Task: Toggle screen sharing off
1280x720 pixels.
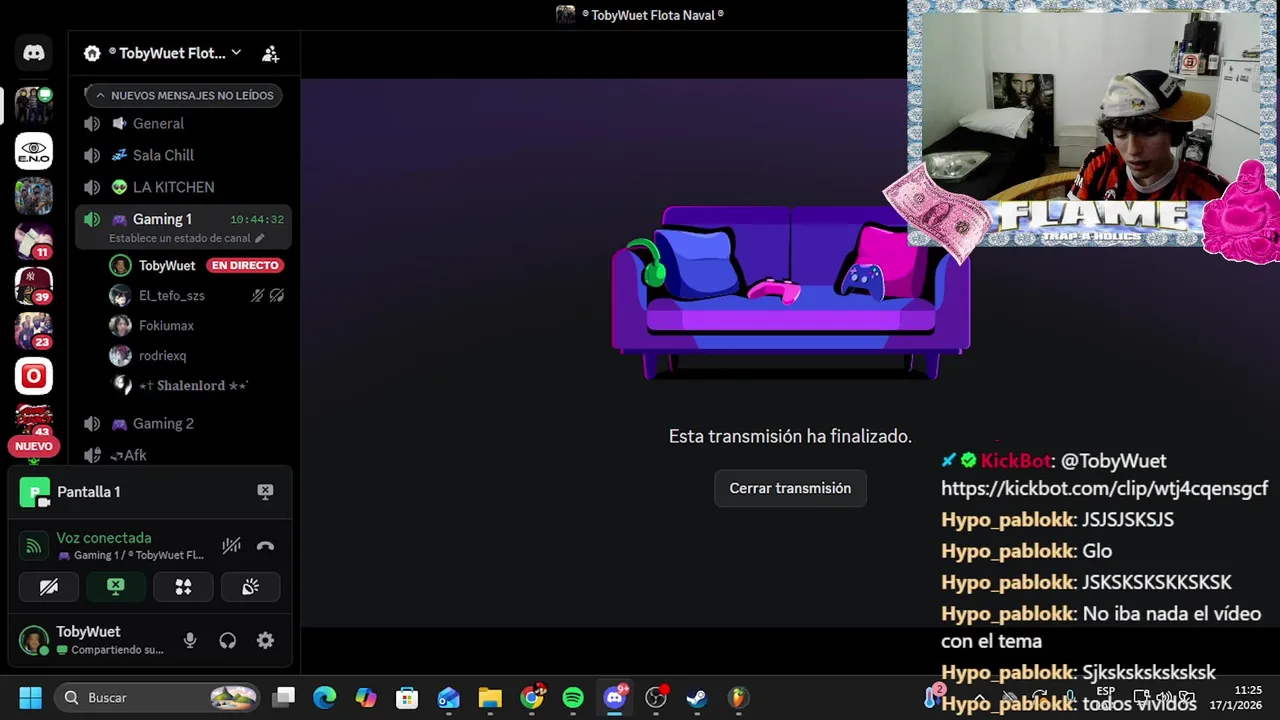Action: (x=116, y=587)
